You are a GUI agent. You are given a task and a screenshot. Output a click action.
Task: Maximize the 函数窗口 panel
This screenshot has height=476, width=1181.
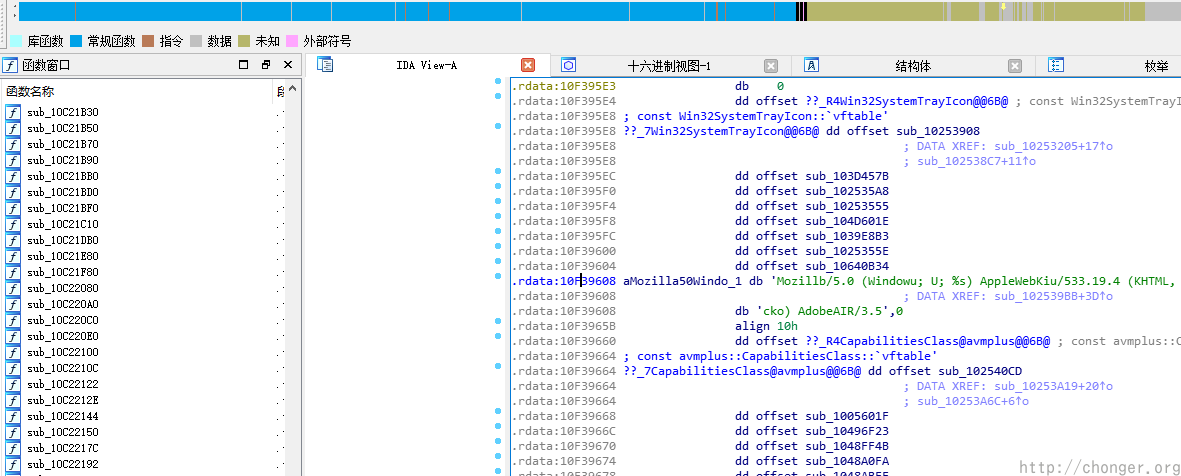(243, 65)
